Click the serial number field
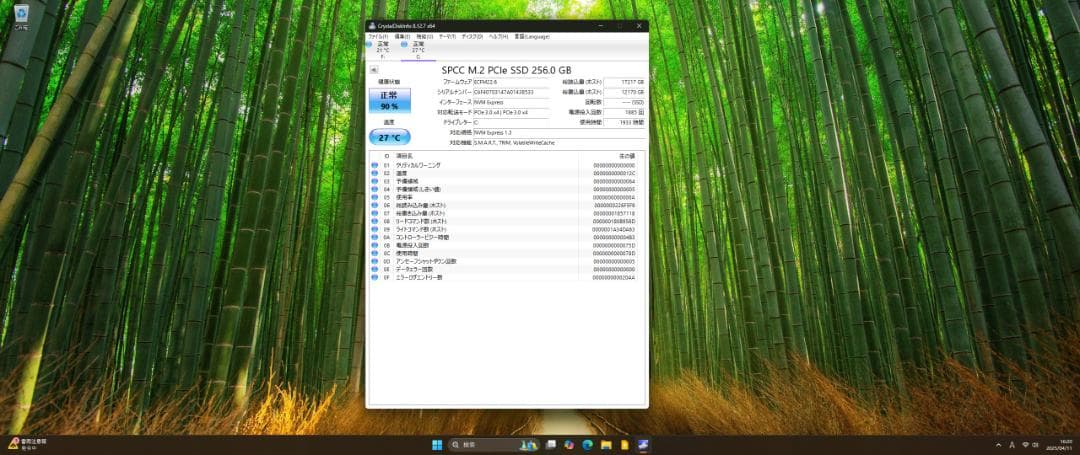The height and width of the screenshot is (455, 1080). coord(511,92)
